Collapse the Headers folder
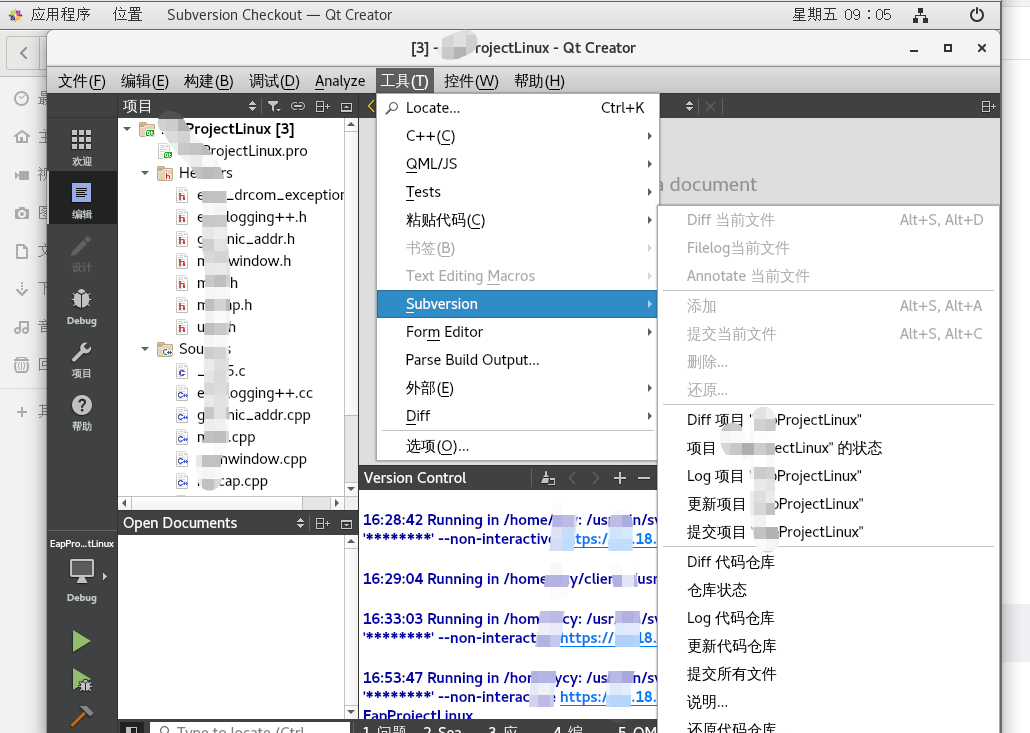Screen dimensions: 1030x733 pos(145,173)
